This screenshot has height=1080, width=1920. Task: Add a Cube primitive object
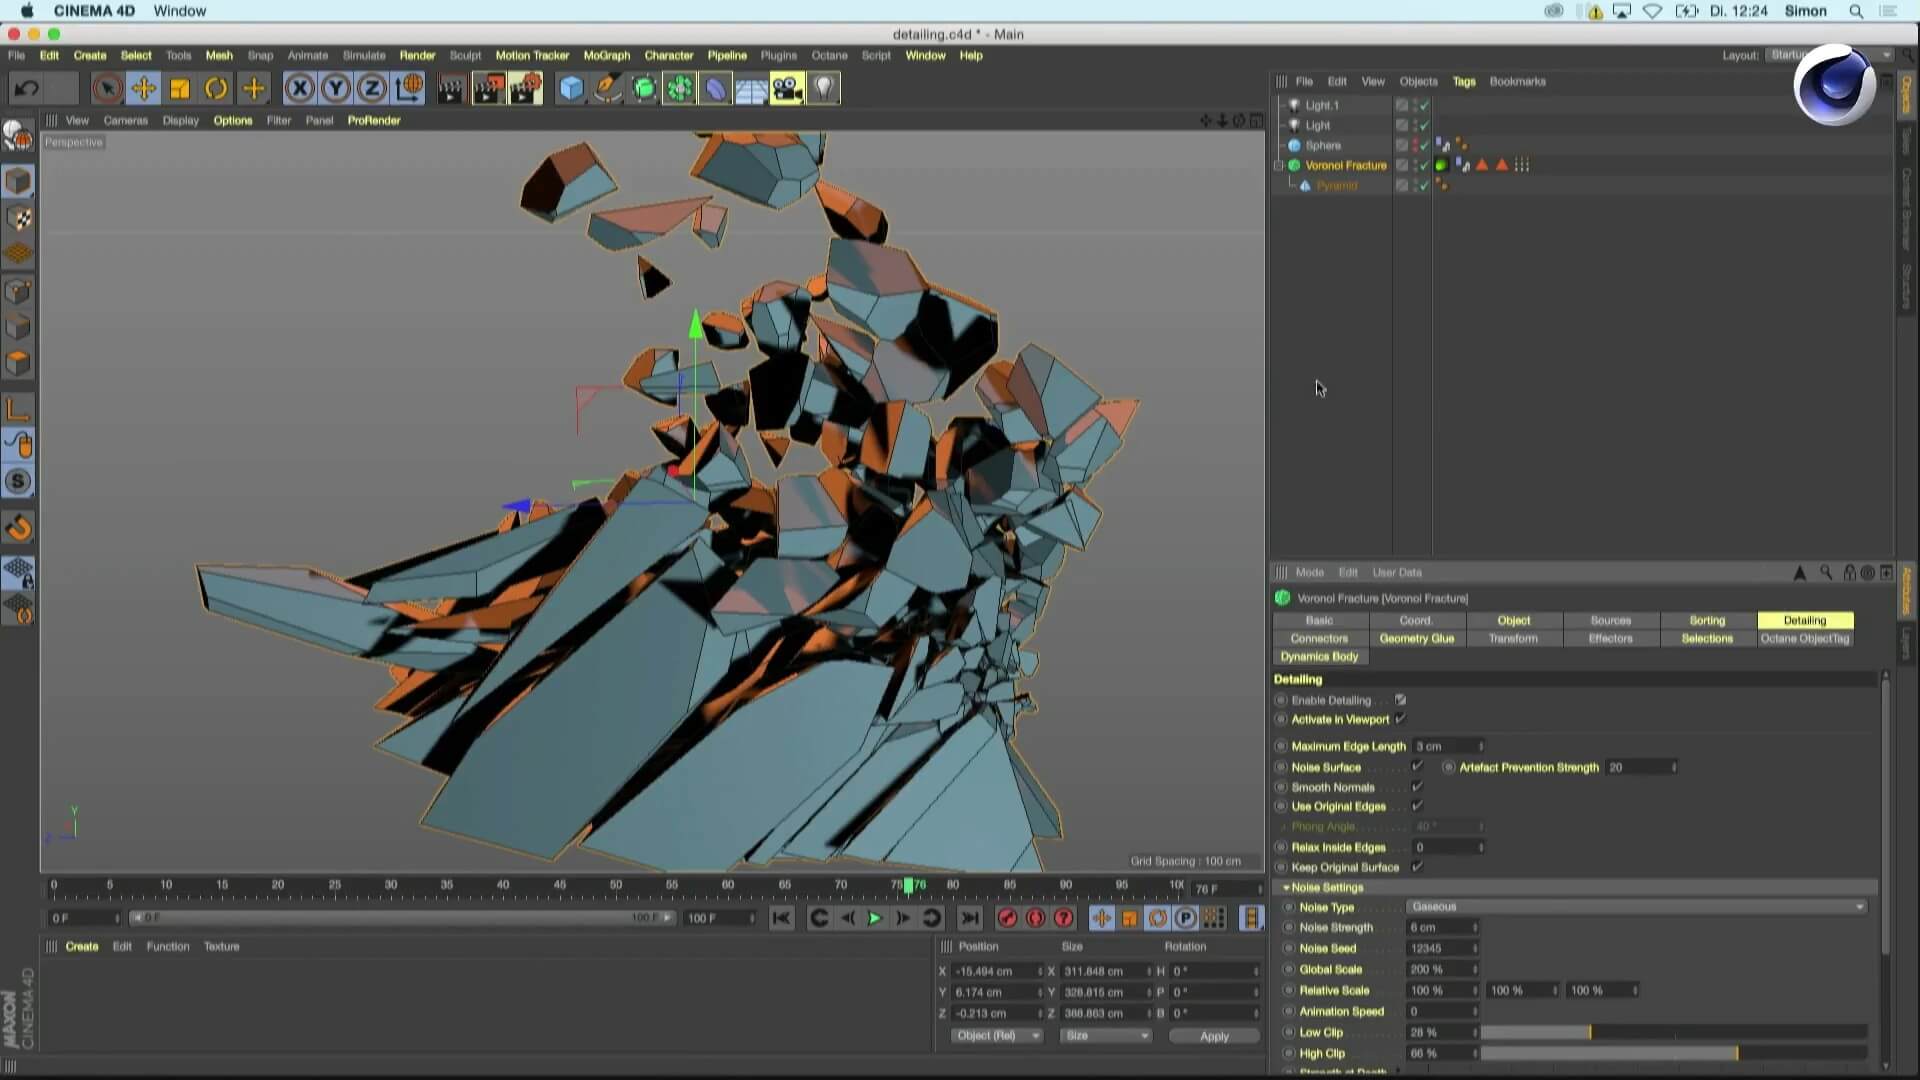(571, 89)
